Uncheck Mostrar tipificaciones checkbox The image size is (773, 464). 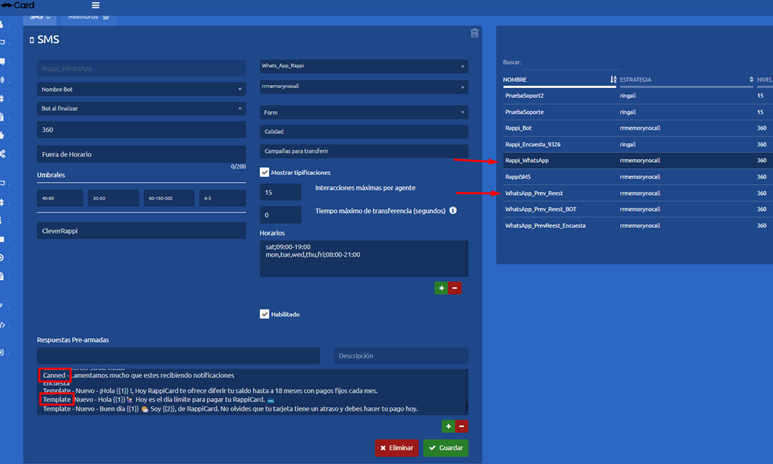[264, 172]
